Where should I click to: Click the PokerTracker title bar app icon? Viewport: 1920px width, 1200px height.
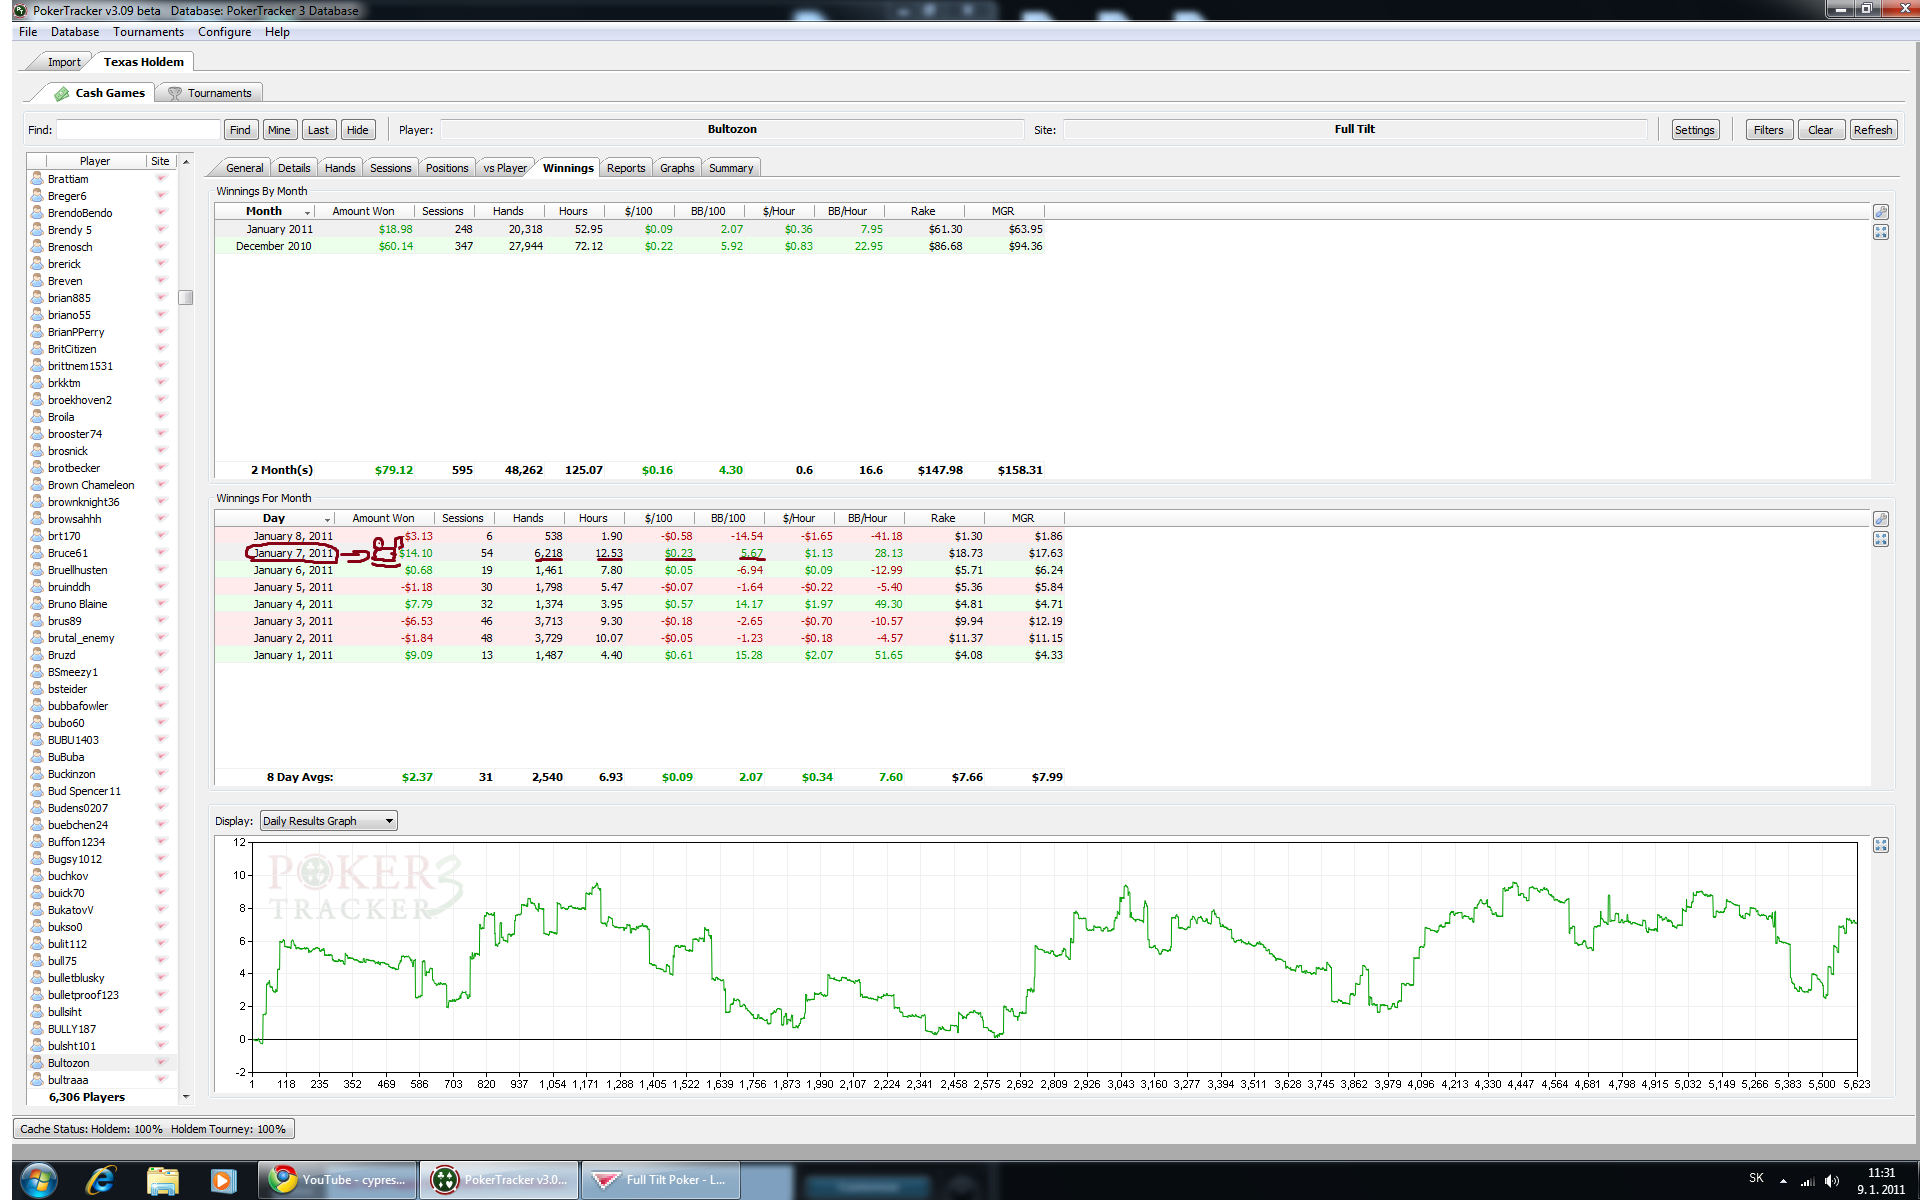click(20, 10)
